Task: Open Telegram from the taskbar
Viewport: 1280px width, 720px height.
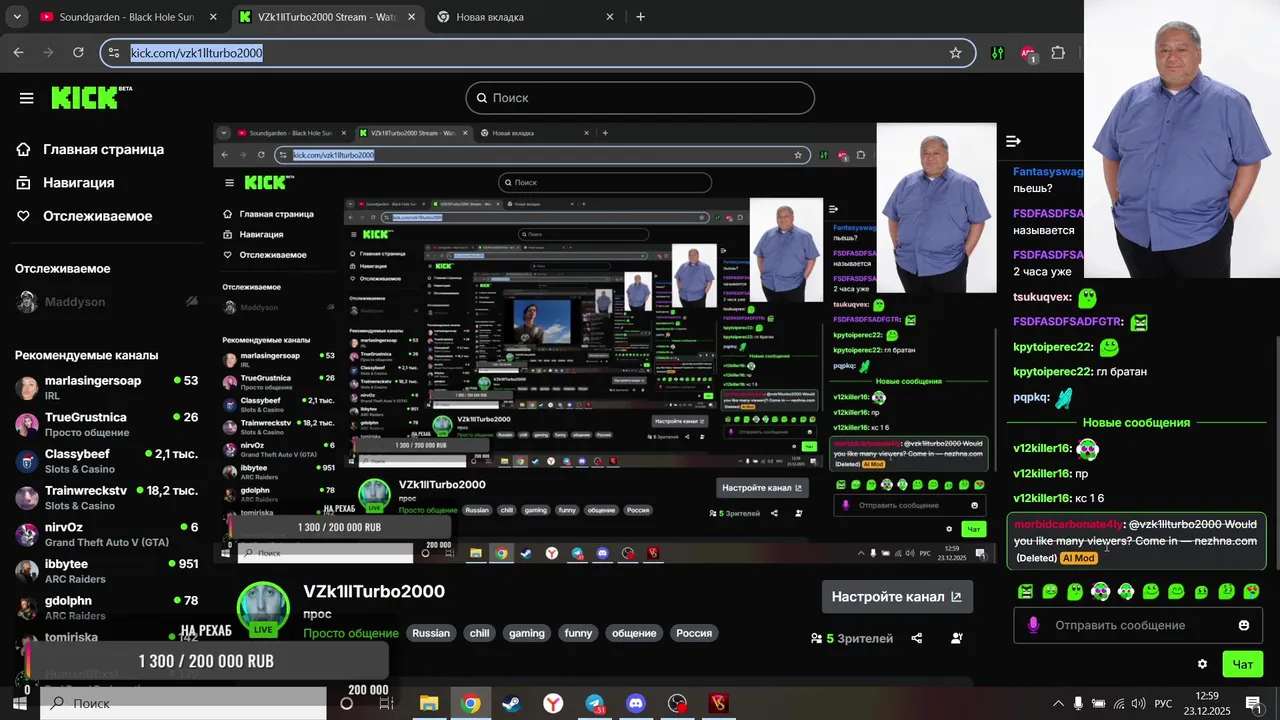Action: [x=595, y=704]
